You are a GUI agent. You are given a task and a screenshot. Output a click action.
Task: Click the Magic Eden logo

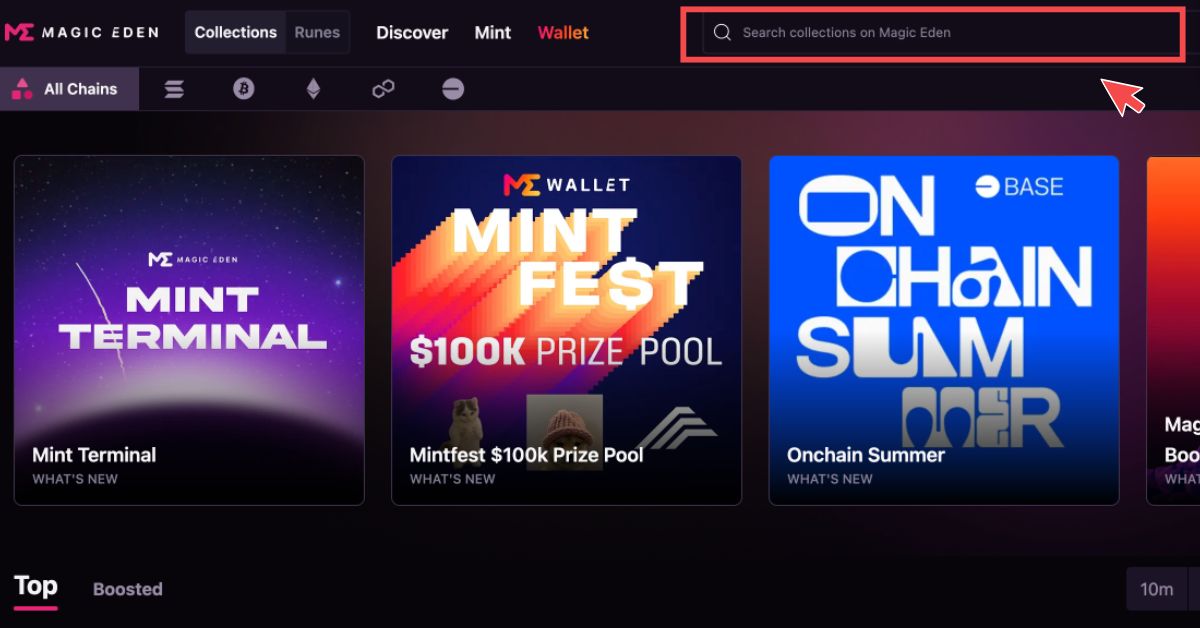81,32
